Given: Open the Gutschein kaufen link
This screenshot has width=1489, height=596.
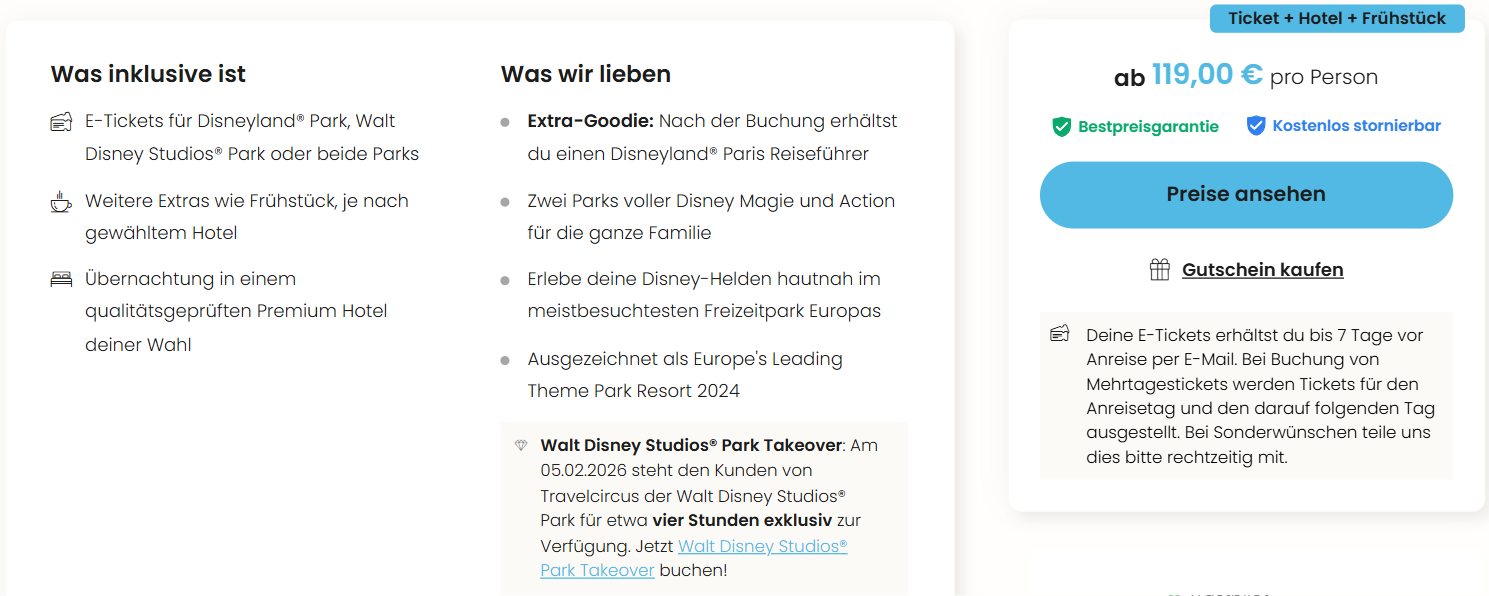Looking at the screenshot, I should tap(1262, 269).
